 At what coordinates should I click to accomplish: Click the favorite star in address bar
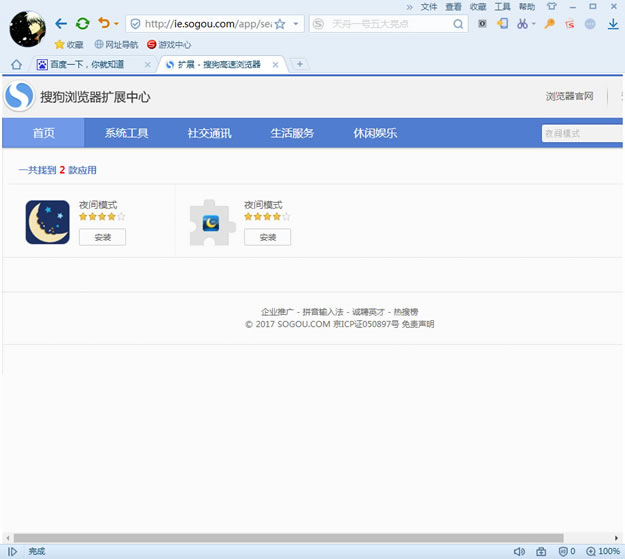pyautogui.click(x=280, y=24)
